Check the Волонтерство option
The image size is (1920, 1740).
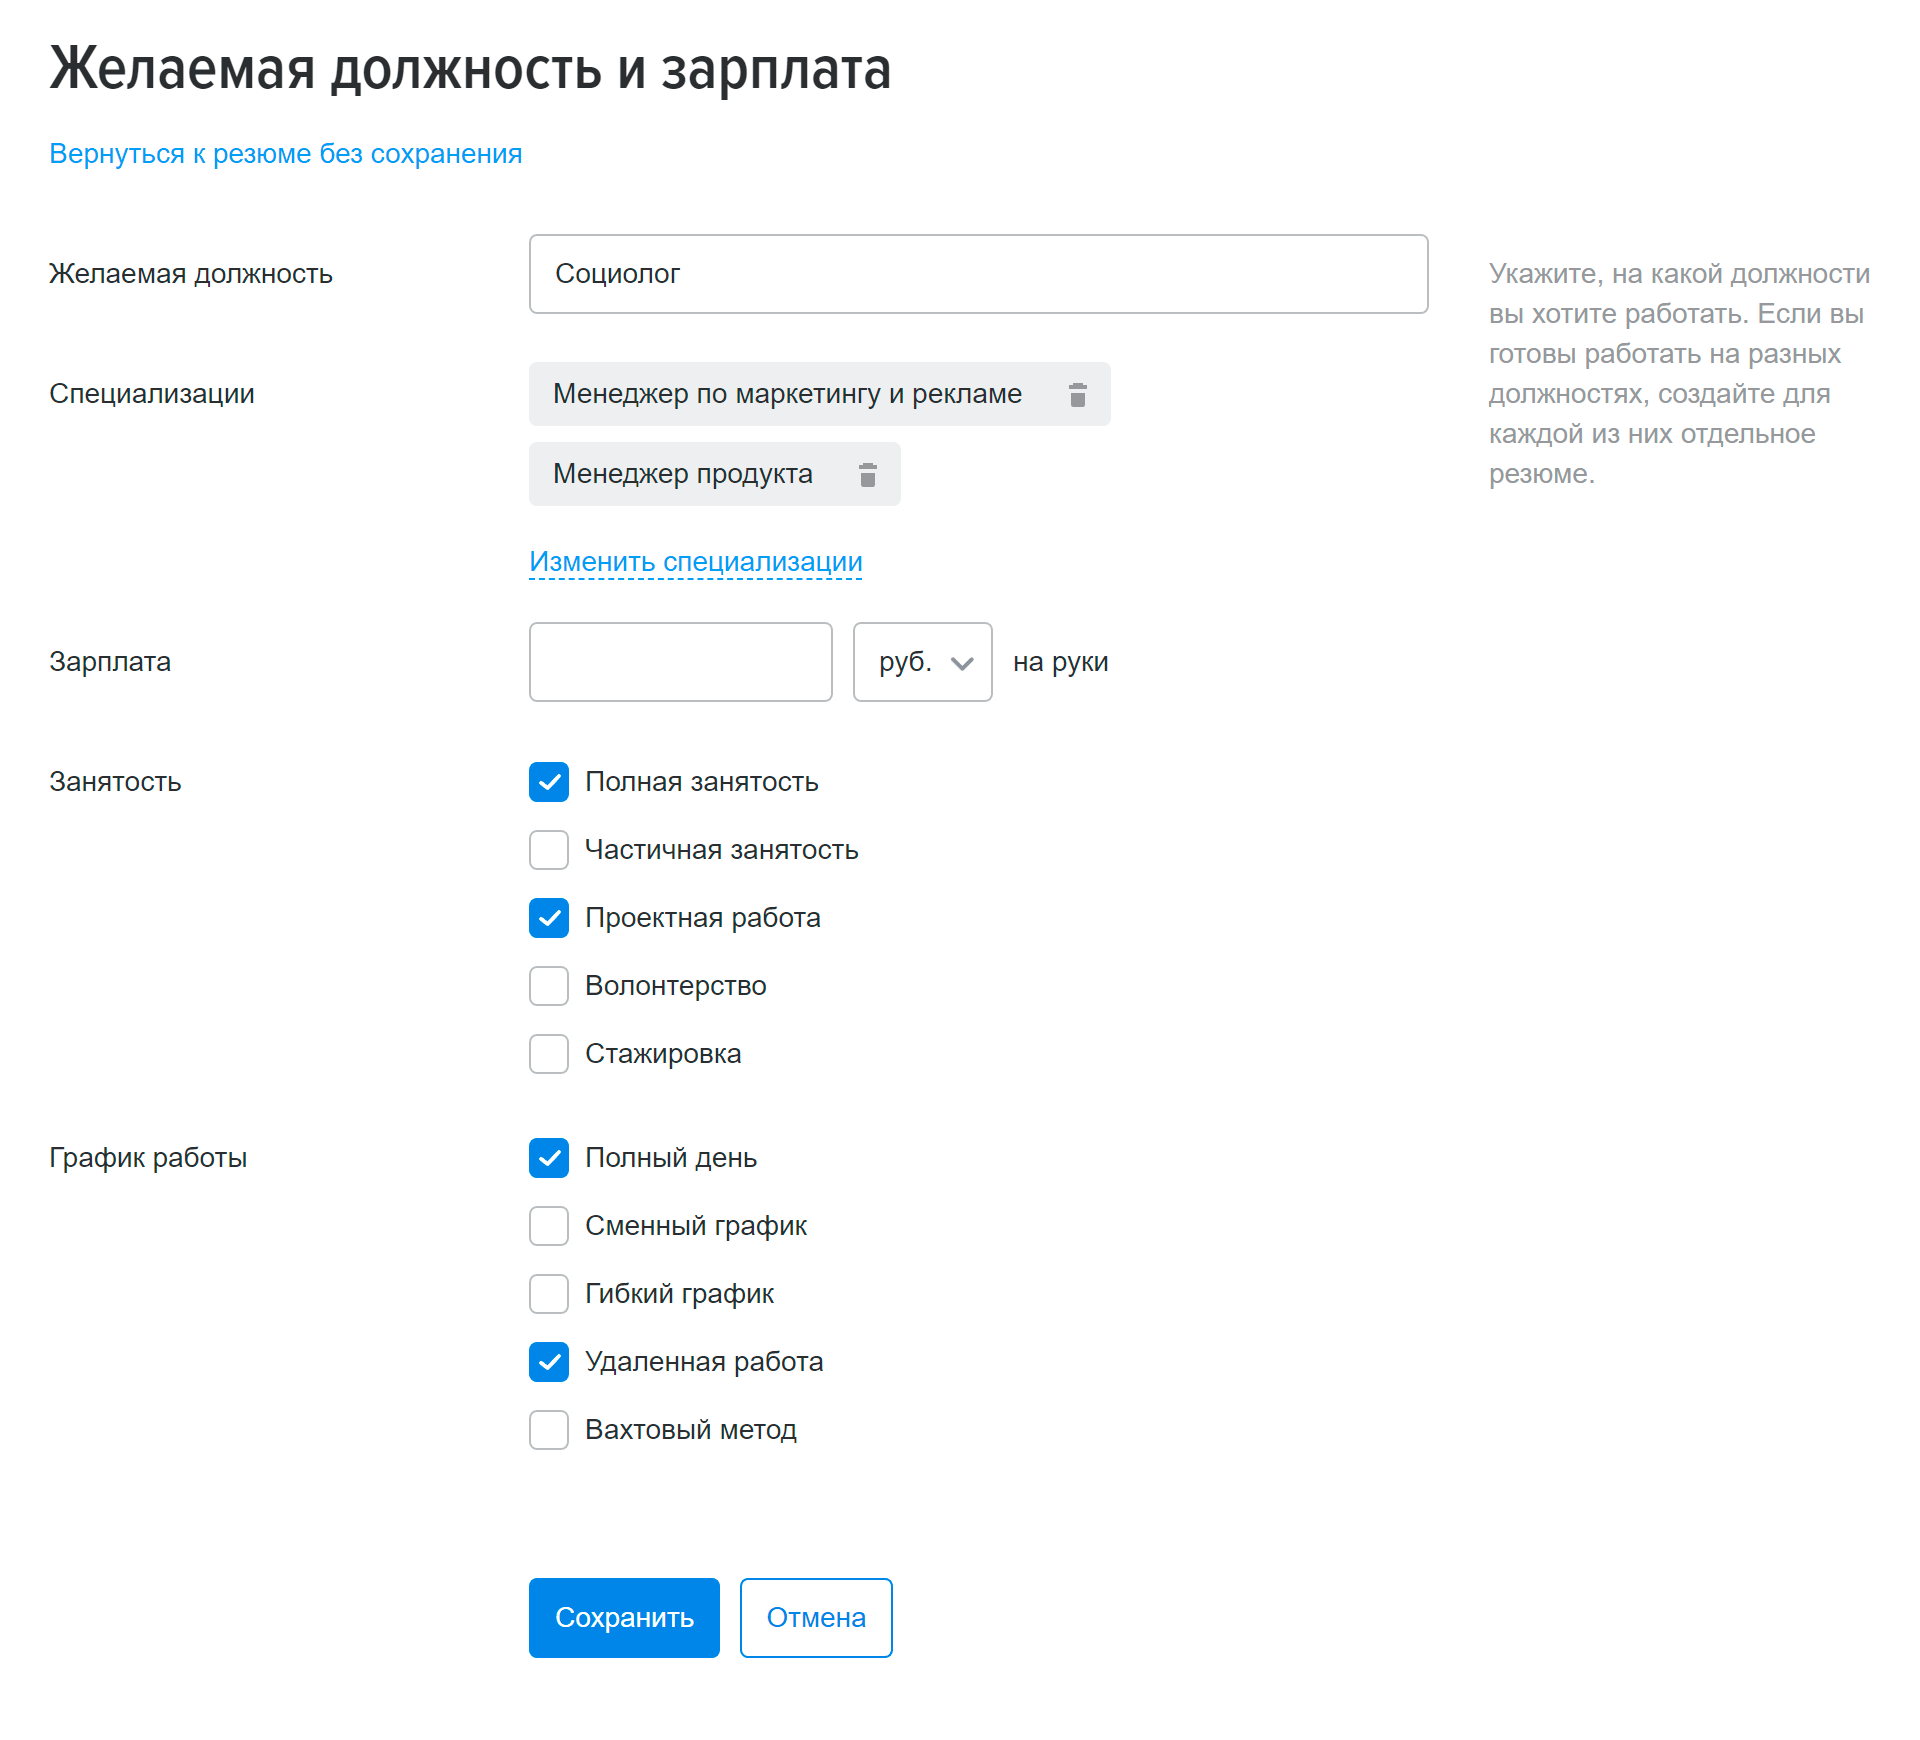pos(549,986)
